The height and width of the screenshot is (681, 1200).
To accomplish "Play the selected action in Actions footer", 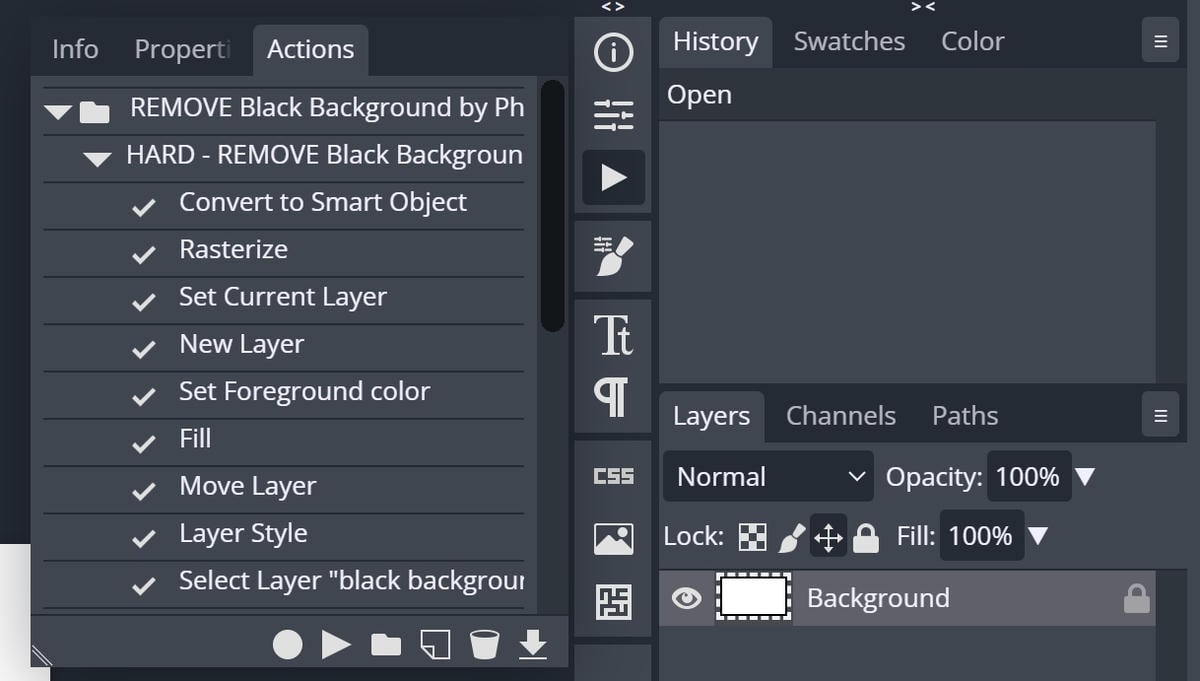I will pos(336,645).
